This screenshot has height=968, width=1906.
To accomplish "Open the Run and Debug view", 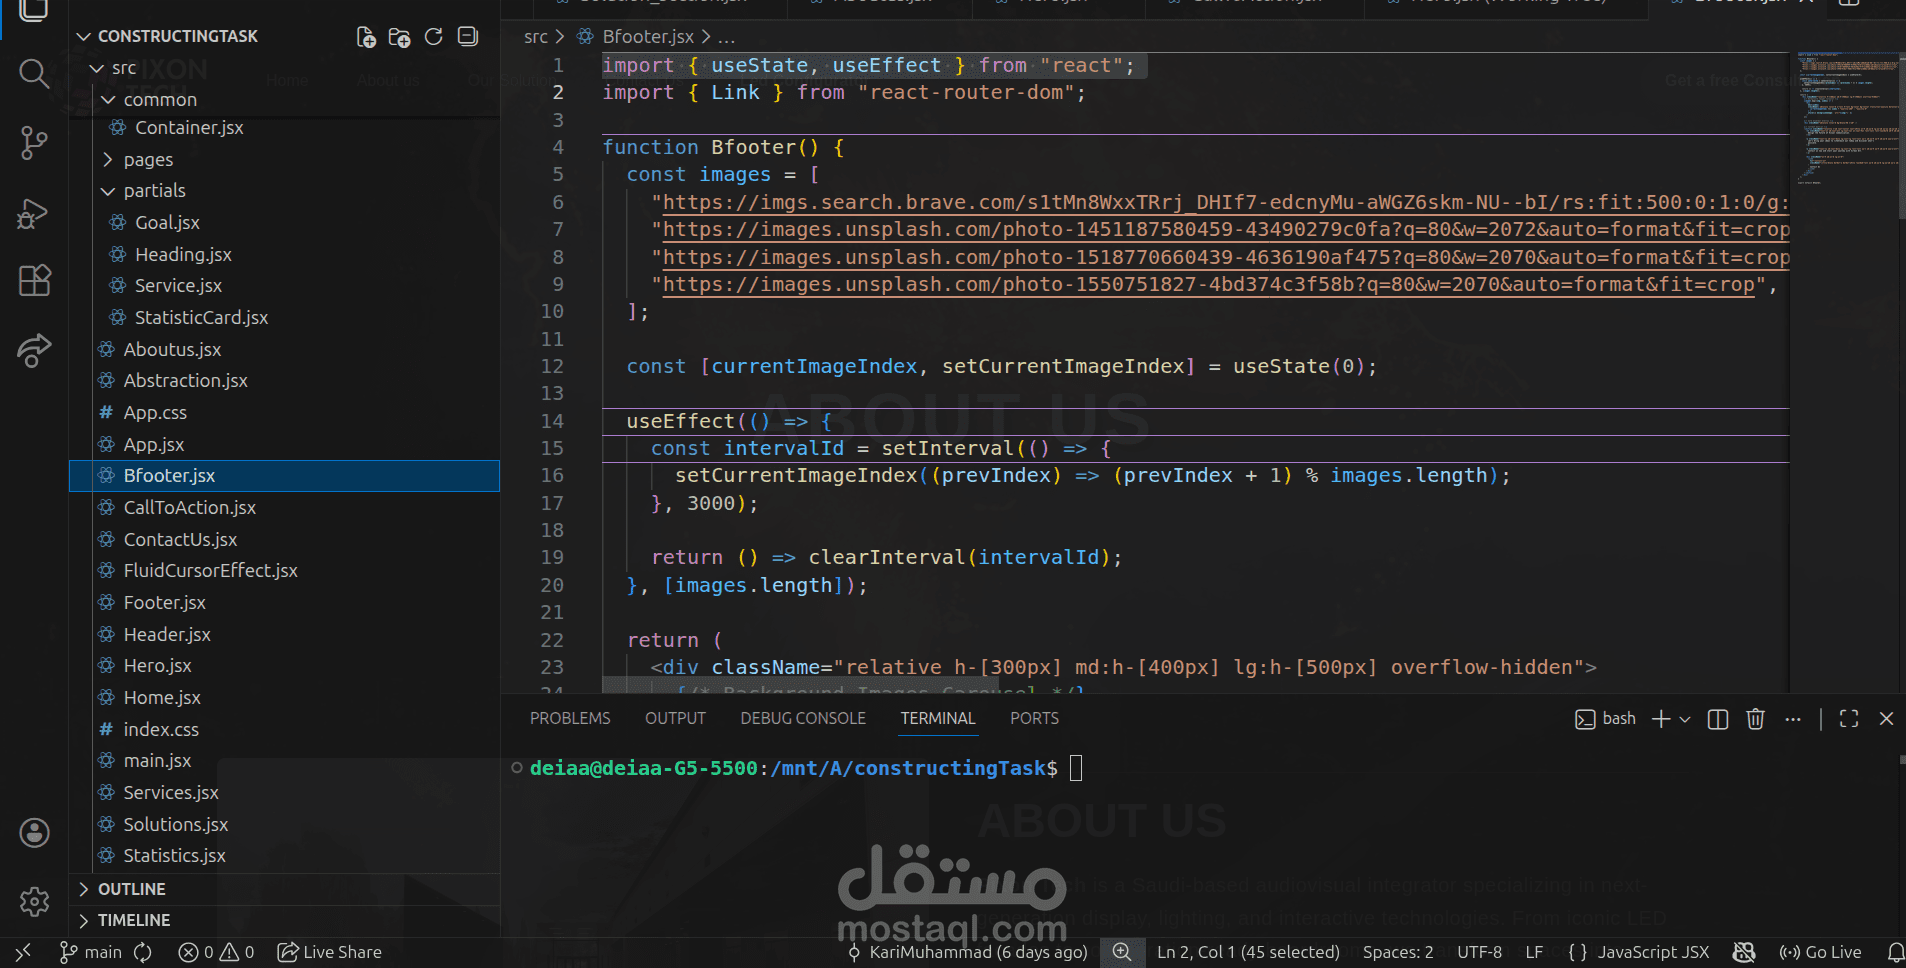I will click(34, 213).
